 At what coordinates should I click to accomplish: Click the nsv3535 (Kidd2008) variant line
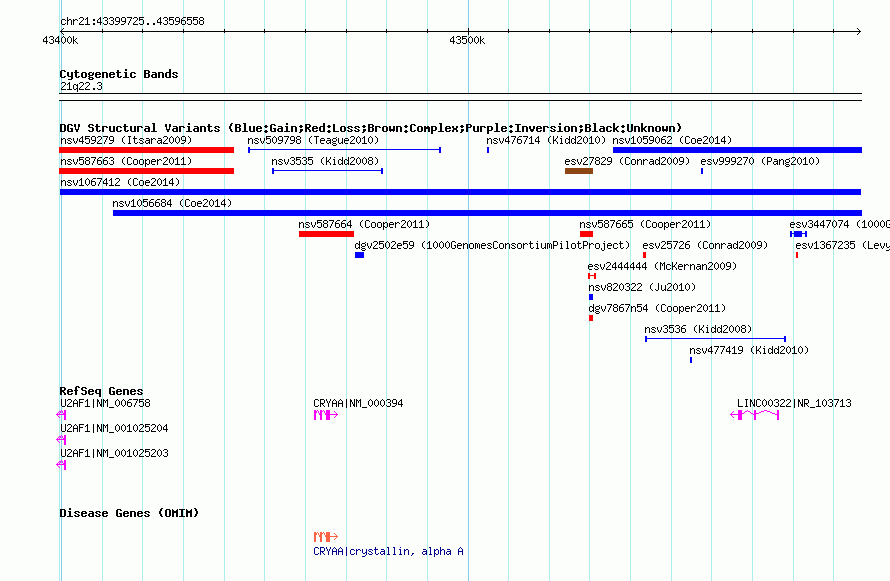pos(328,171)
